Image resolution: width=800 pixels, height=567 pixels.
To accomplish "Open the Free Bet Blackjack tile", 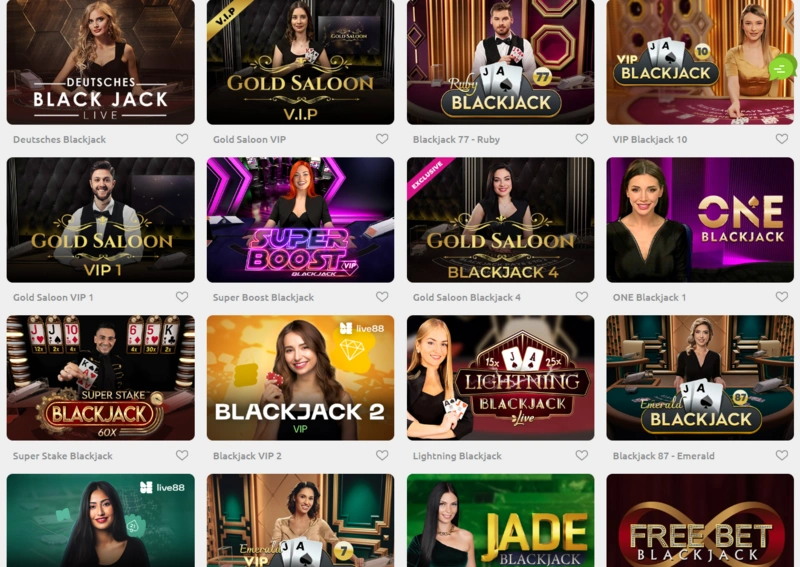I will (700, 520).
